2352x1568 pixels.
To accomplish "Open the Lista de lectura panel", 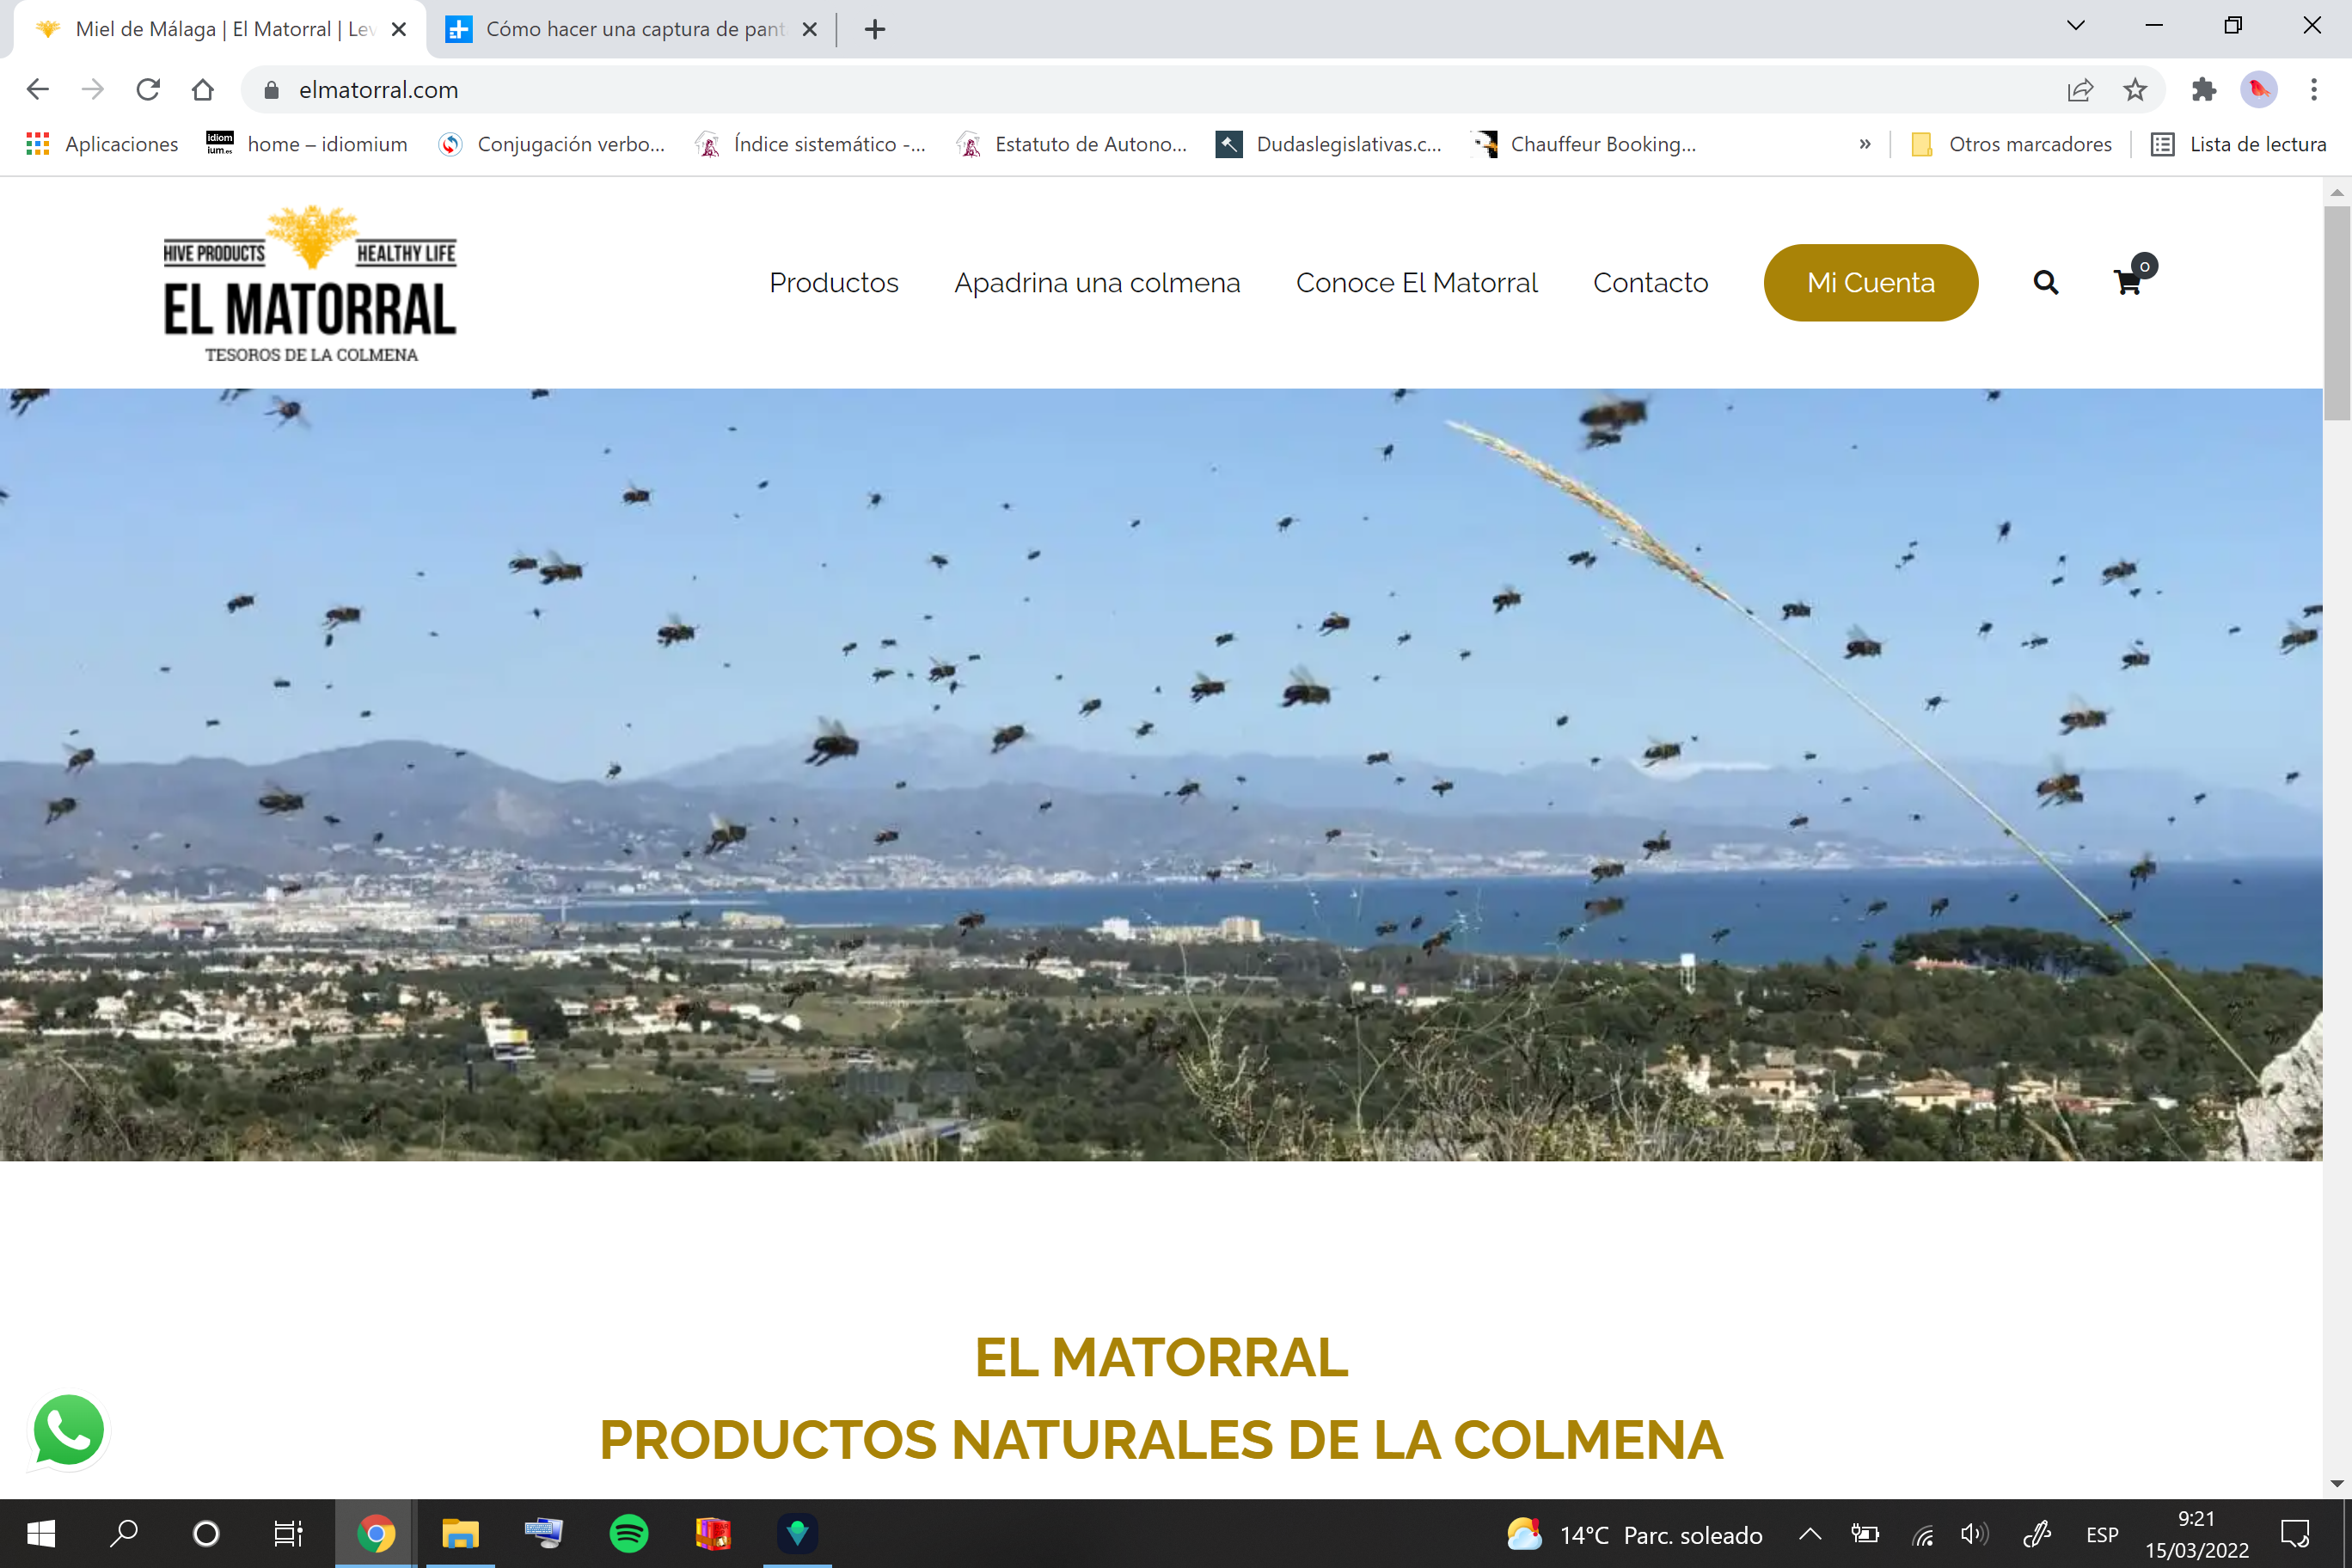I will (x=2239, y=144).
